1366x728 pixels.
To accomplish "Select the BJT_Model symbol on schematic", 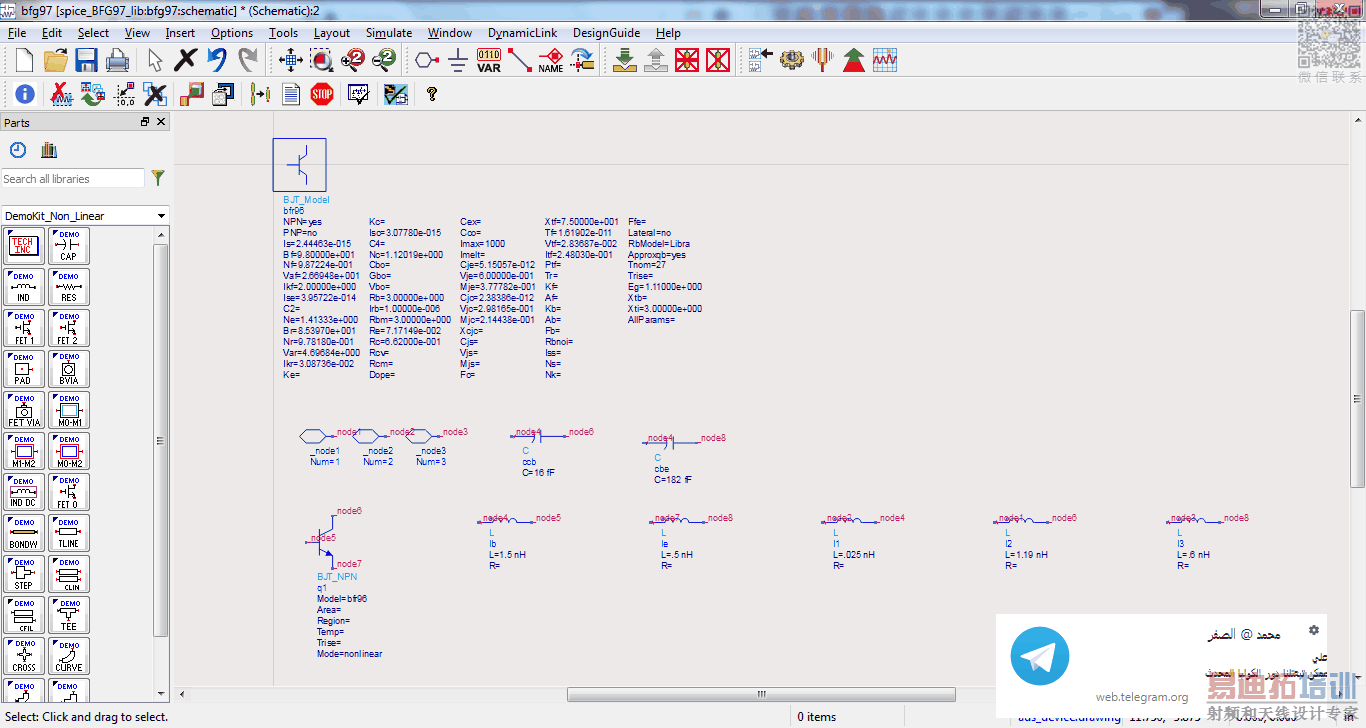I will point(300,165).
